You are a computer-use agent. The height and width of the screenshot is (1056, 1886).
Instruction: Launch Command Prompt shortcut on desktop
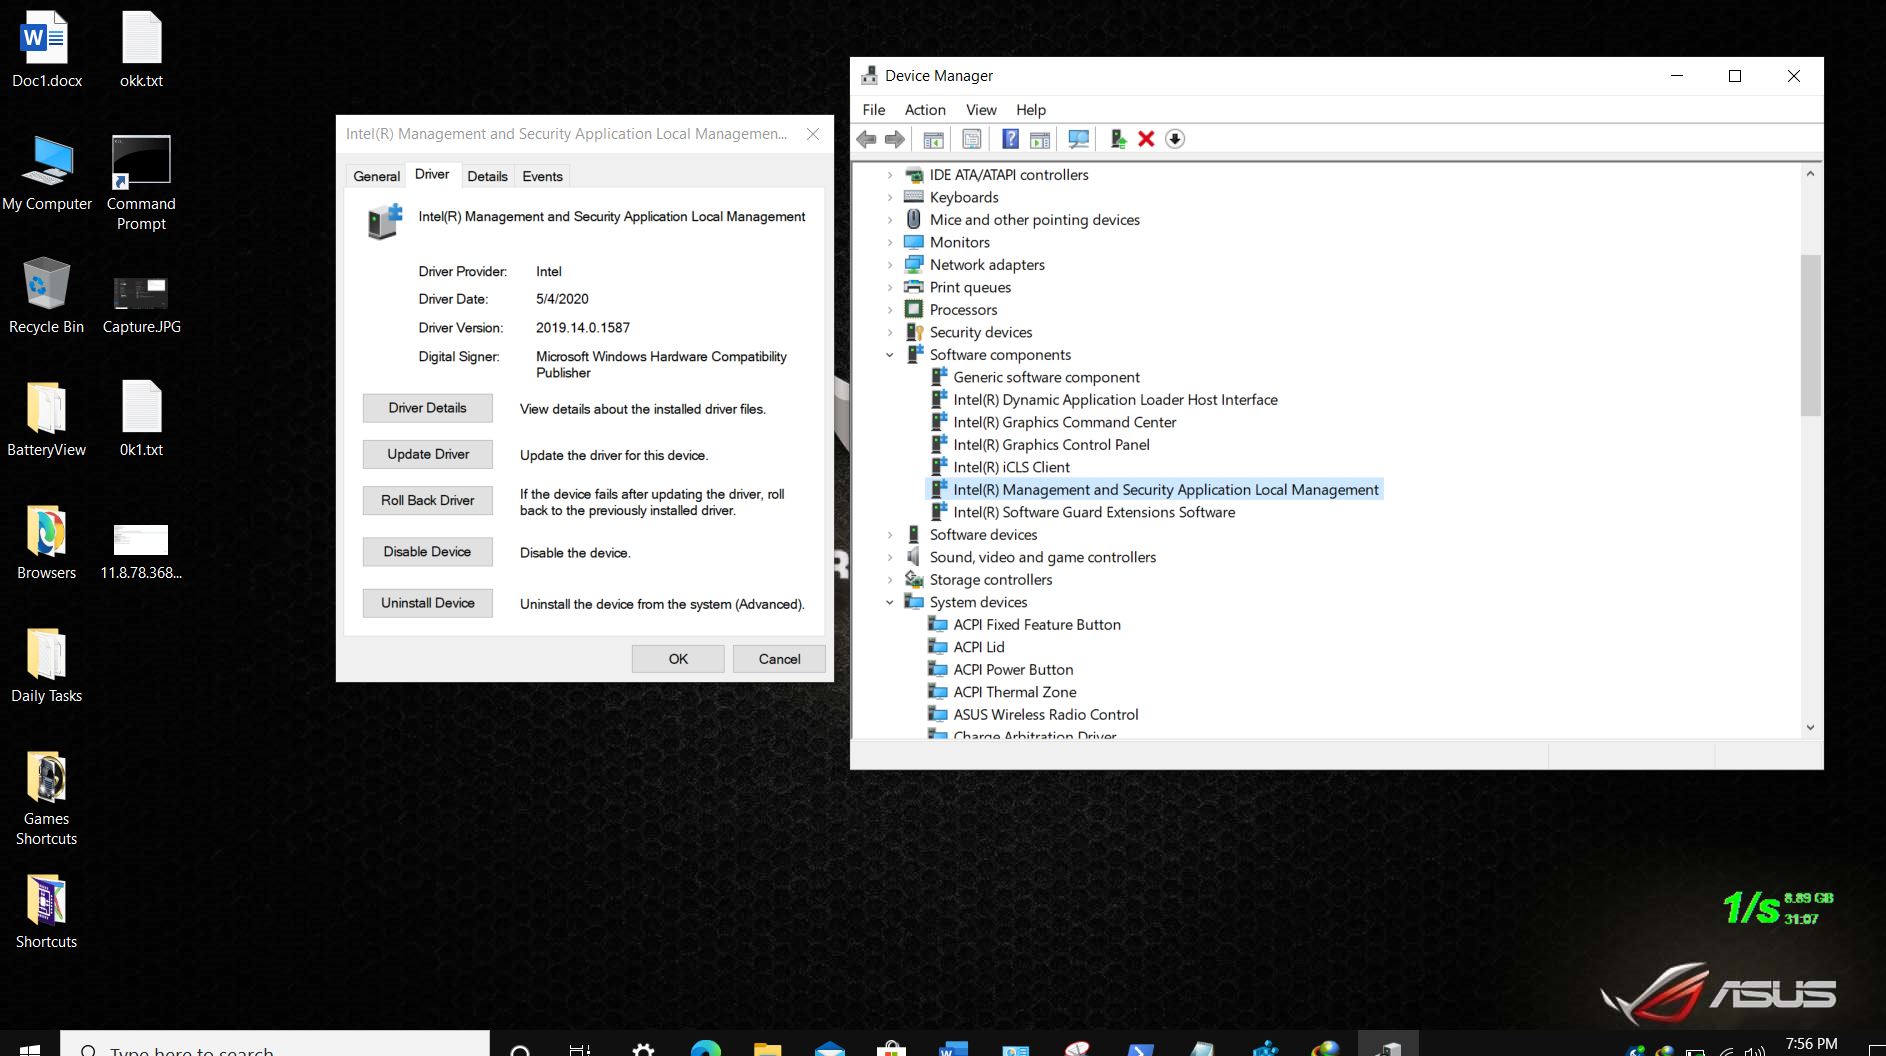click(x=141, y=183)
